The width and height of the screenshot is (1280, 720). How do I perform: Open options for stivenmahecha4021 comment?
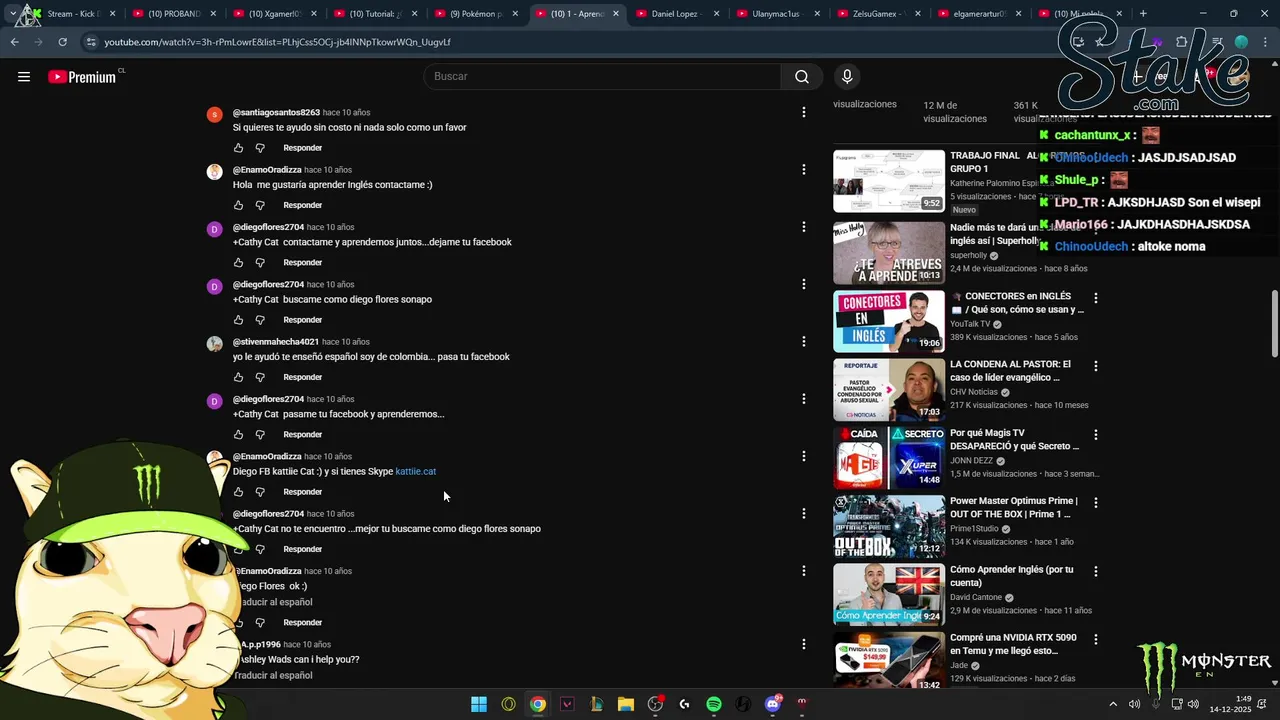point(803,342)
